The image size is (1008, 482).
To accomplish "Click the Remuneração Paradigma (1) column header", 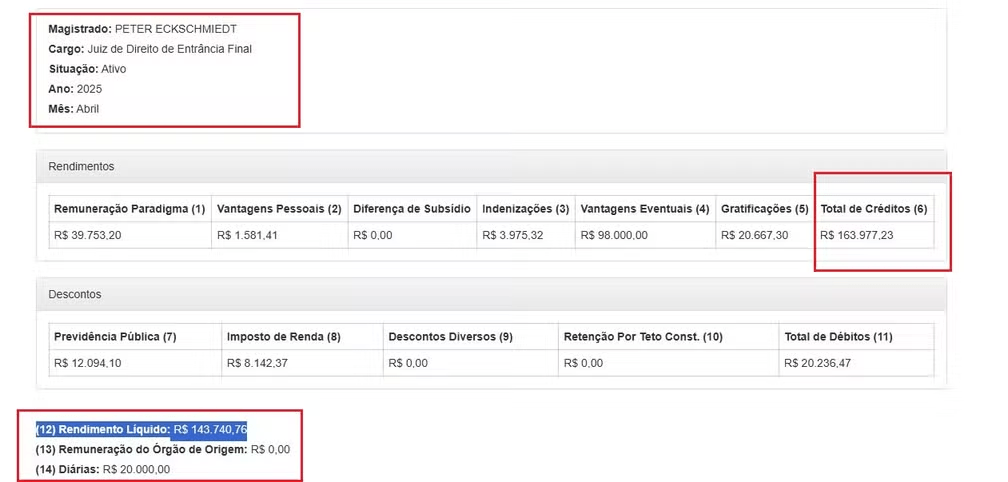I will [129, 209].
